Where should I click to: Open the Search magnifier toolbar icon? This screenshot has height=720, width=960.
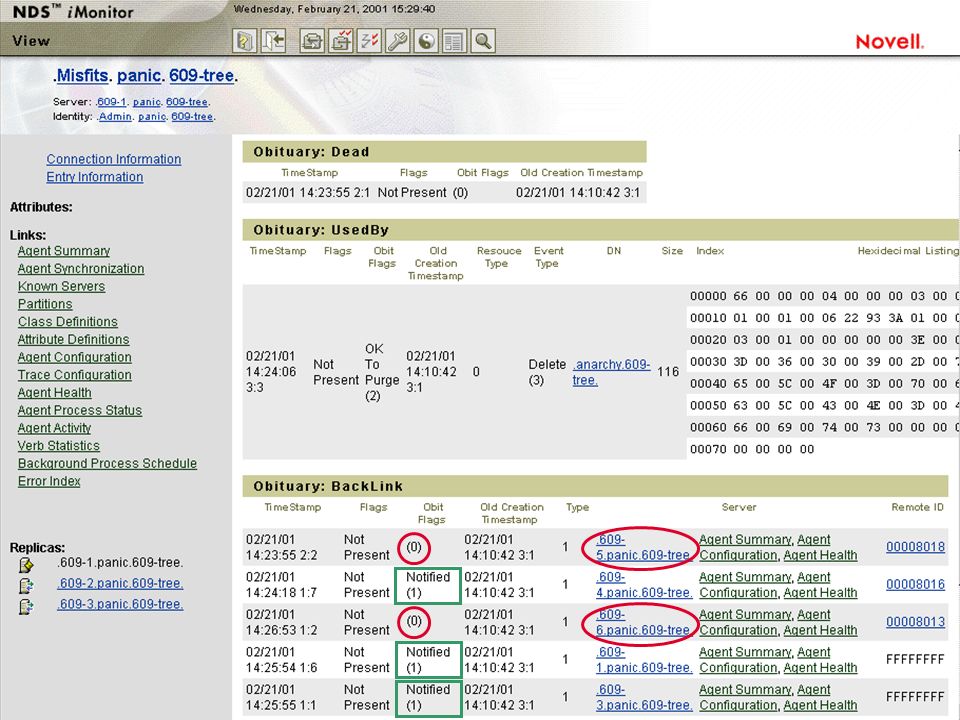coord(483,41)
